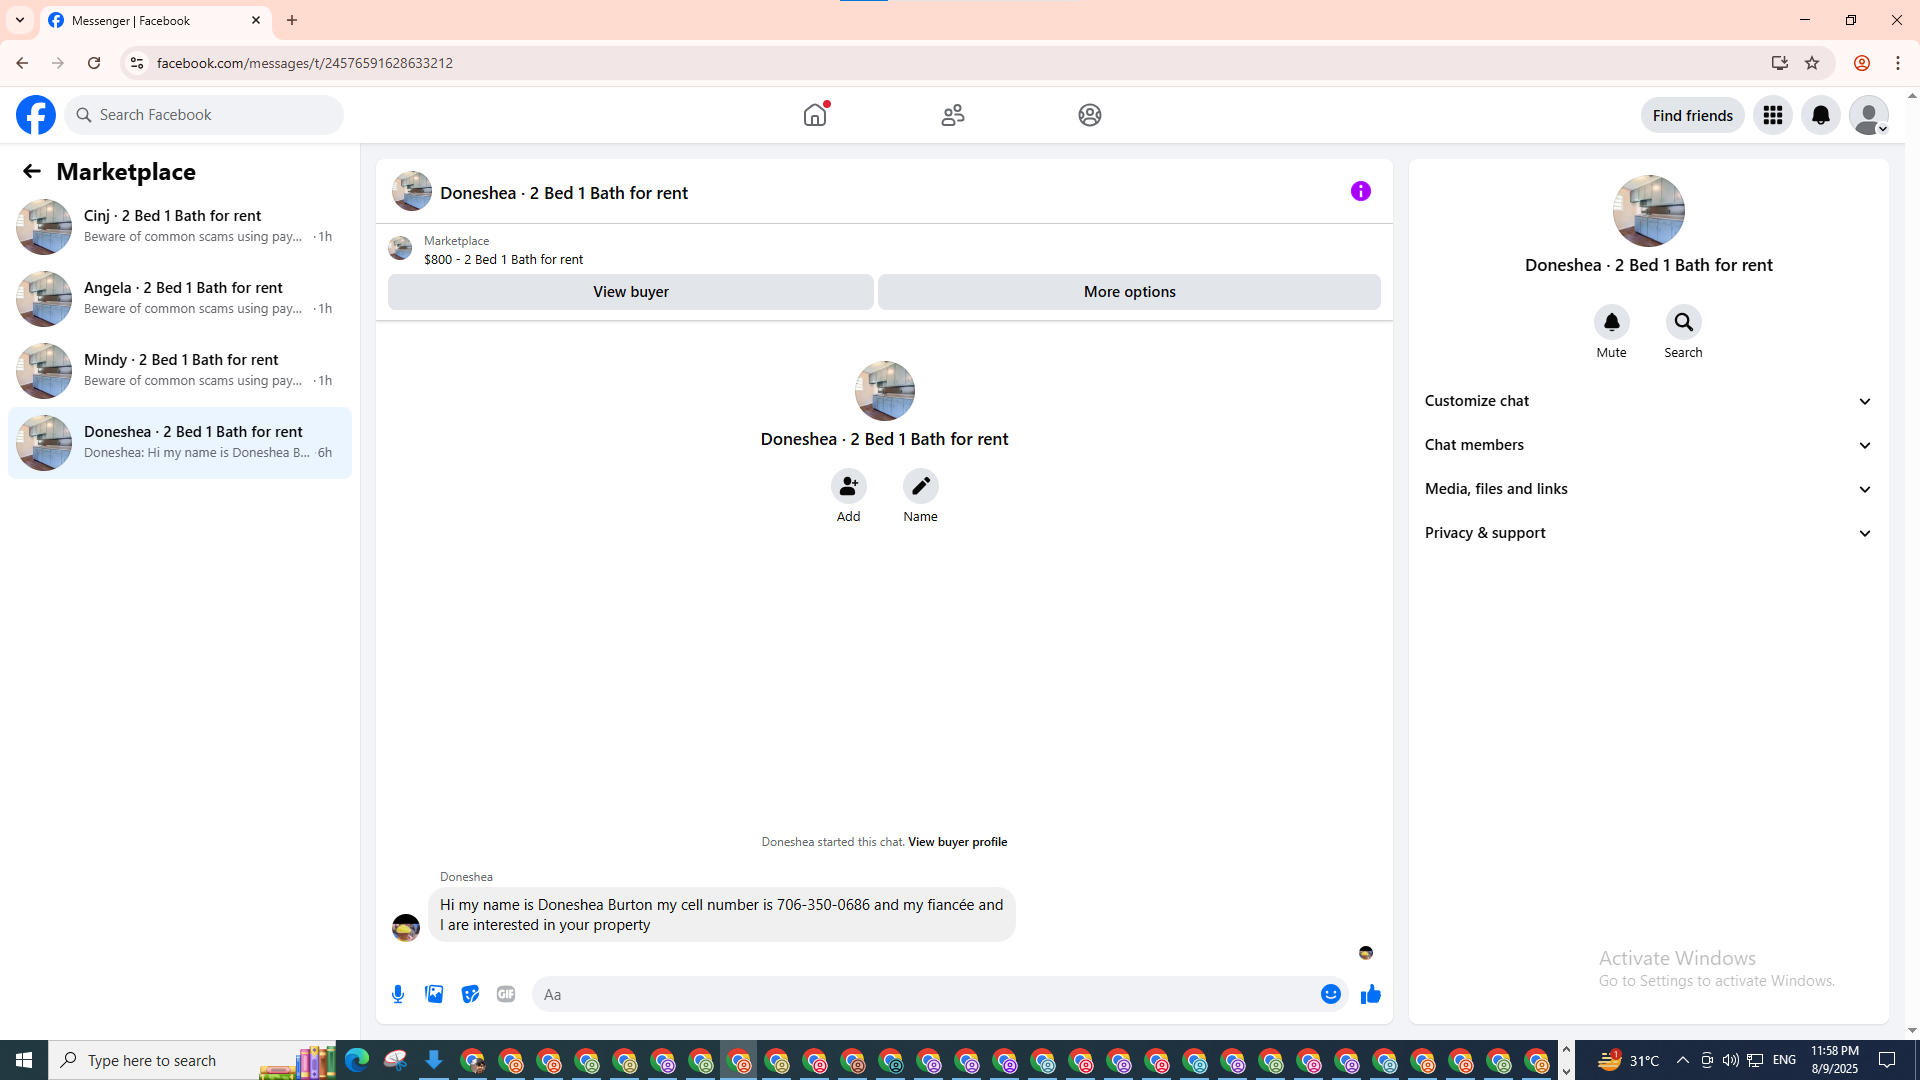
Task: Open the Friends tab
Action: [x=952, y=115]
